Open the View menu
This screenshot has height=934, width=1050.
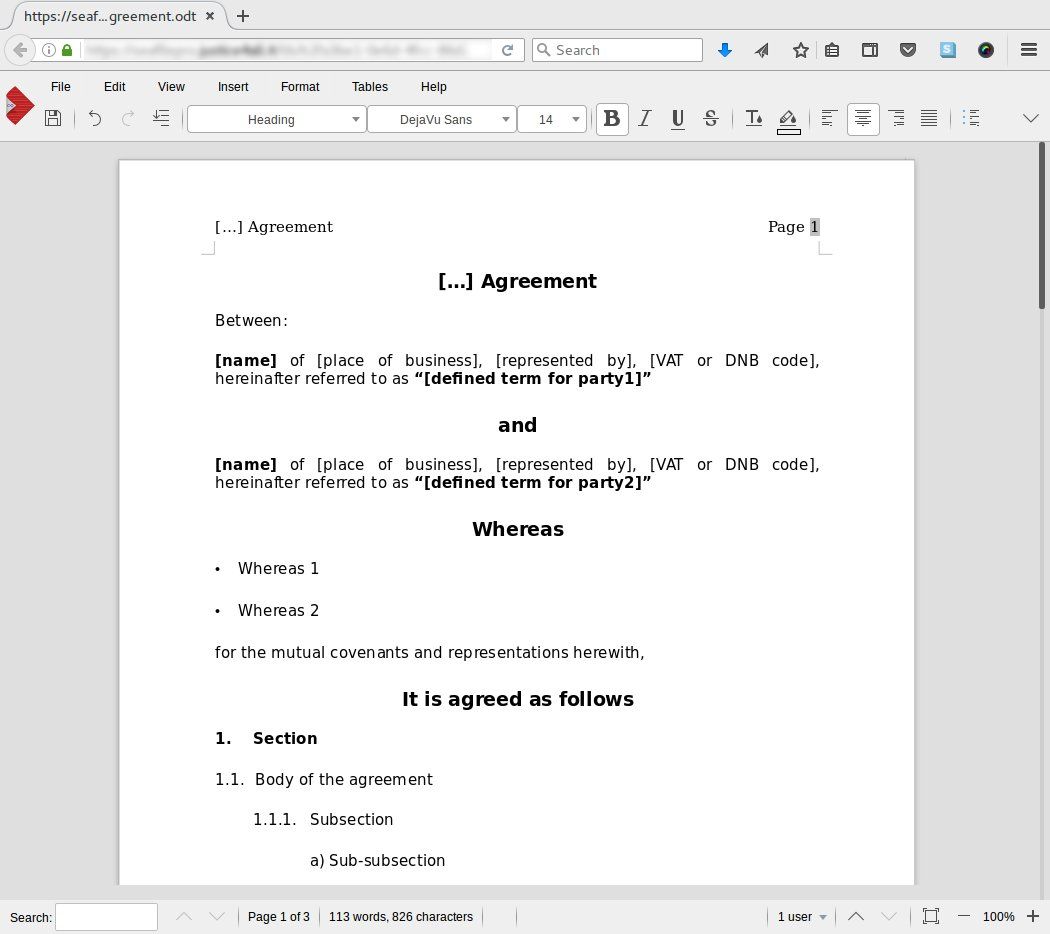coord(171,87)
